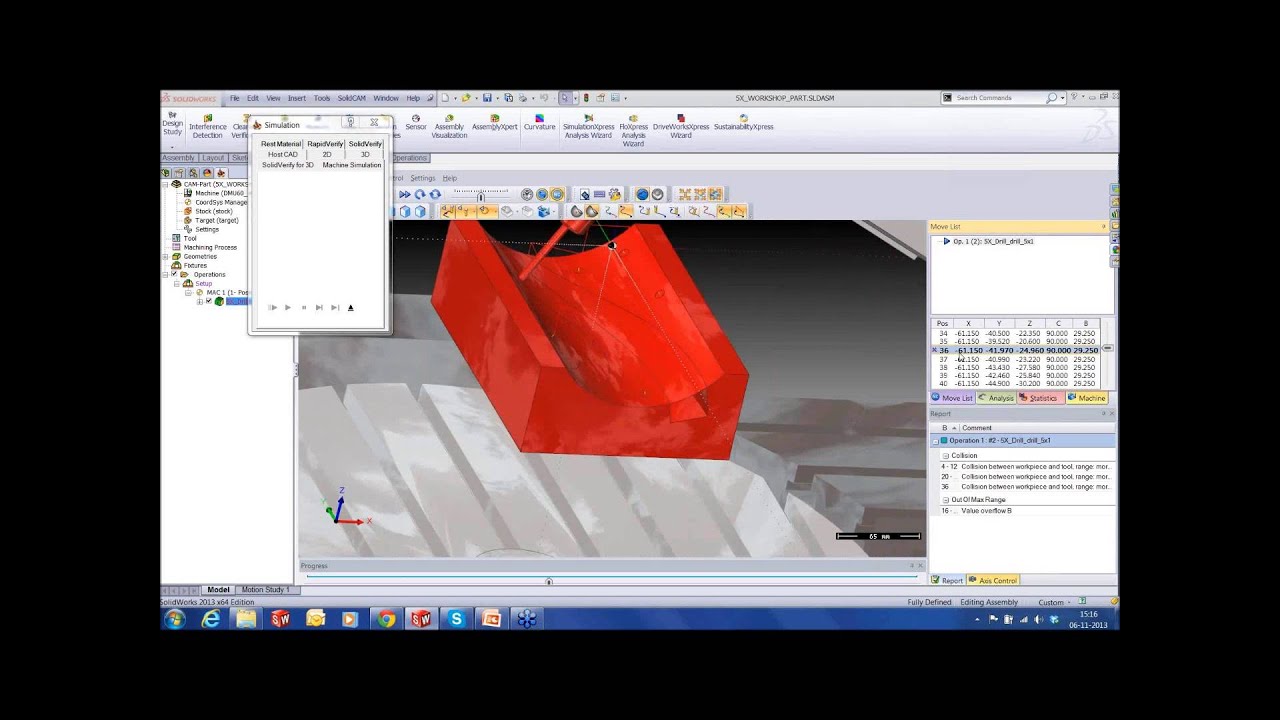Open the Sensor tool
Viewport: 1280px width, 720px height.
(x=416, y=122)
